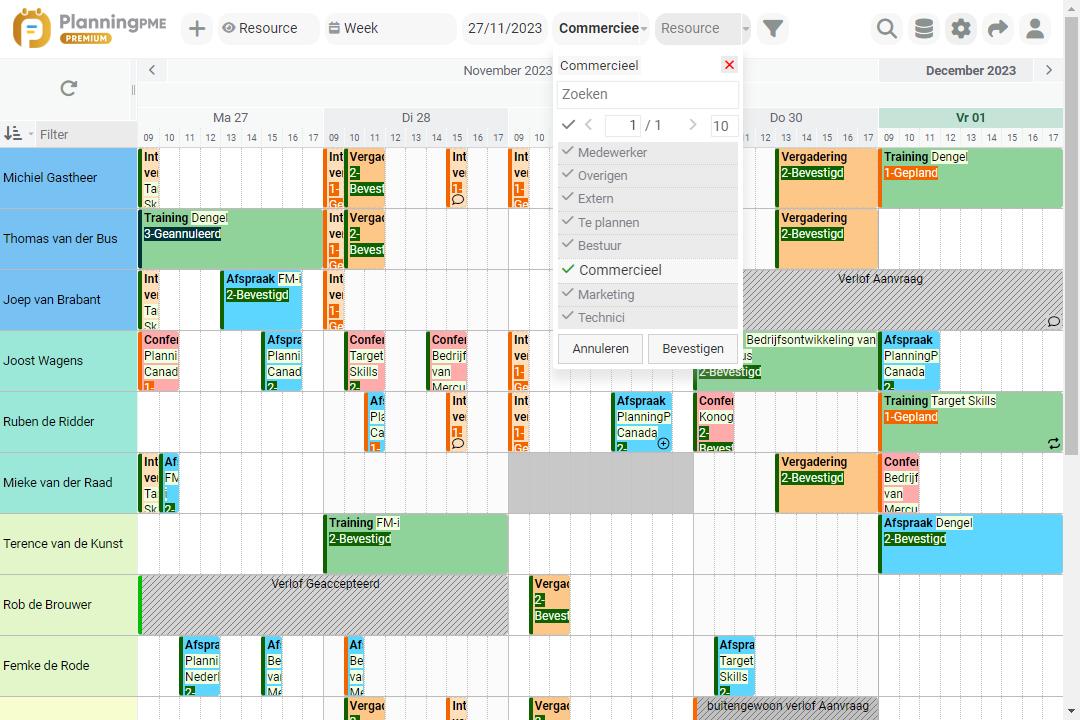Click the panel splitter handle beside refresh

pyautogui.click(x=134, y=90)
